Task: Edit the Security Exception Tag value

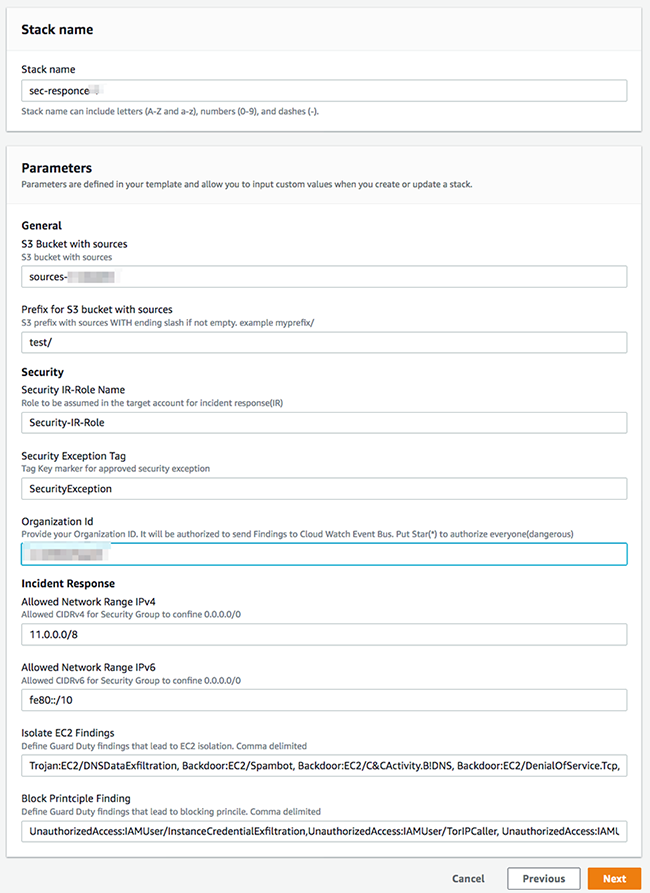Action: click(x=324, y=488)
